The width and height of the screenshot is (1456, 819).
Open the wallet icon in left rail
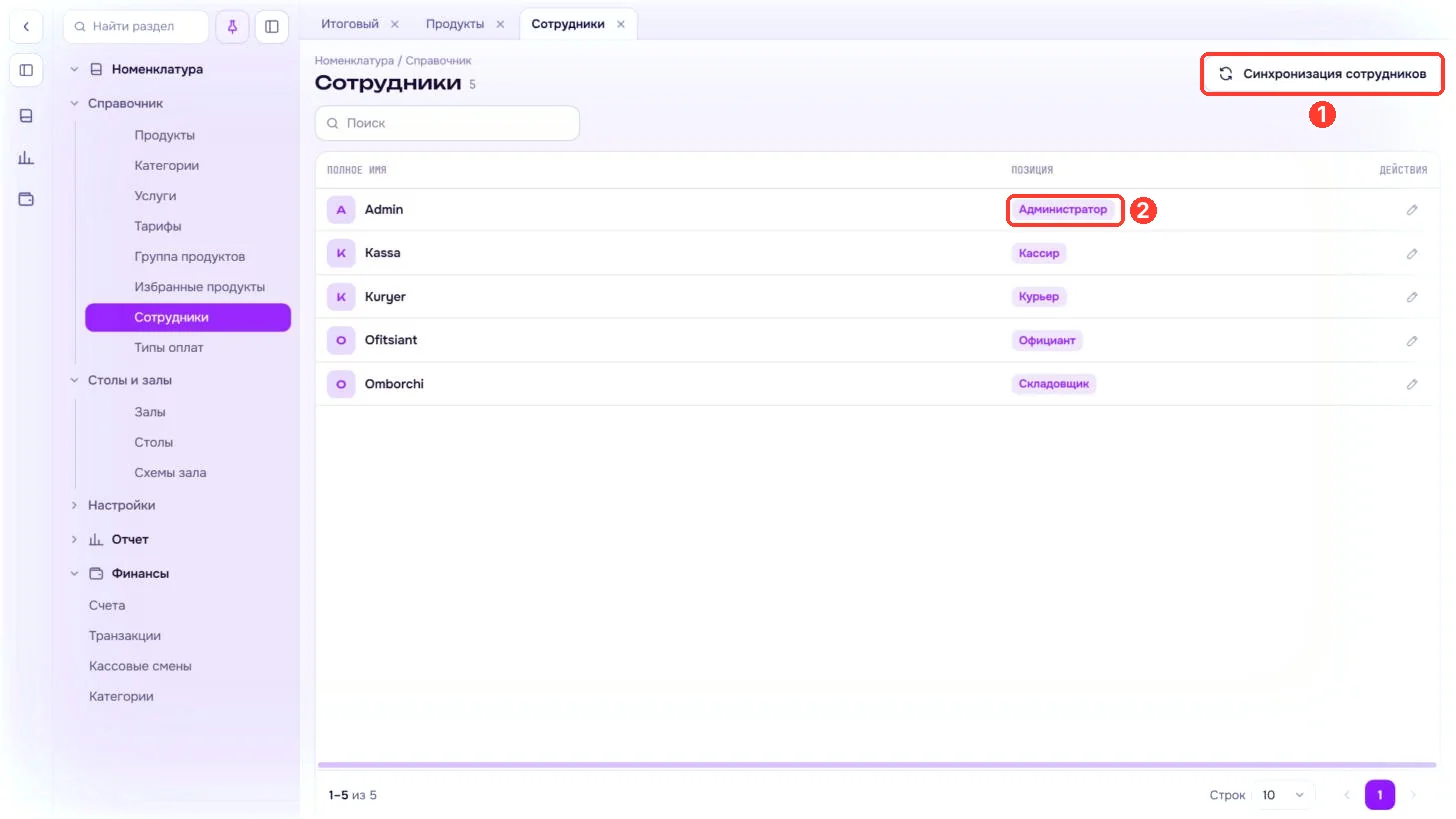pyautogui.click(x=26, y=199)
